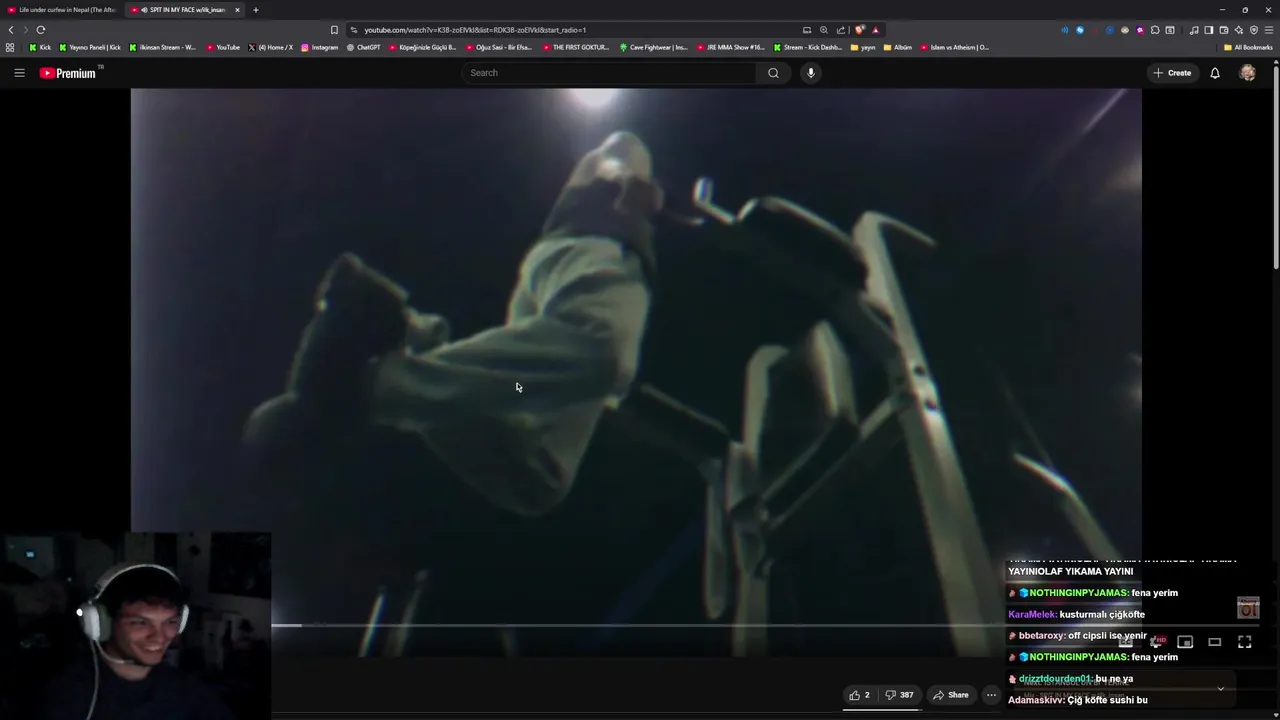
Task: Expand the playlist panel chevron
Action: point(1220,689)
